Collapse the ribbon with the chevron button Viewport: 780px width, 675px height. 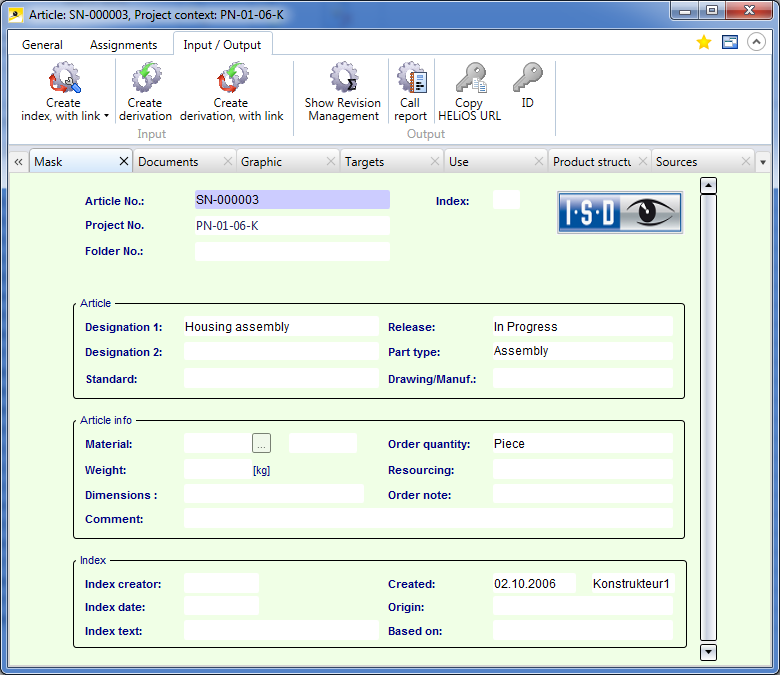pyautogui.click(x=756, y=43)
